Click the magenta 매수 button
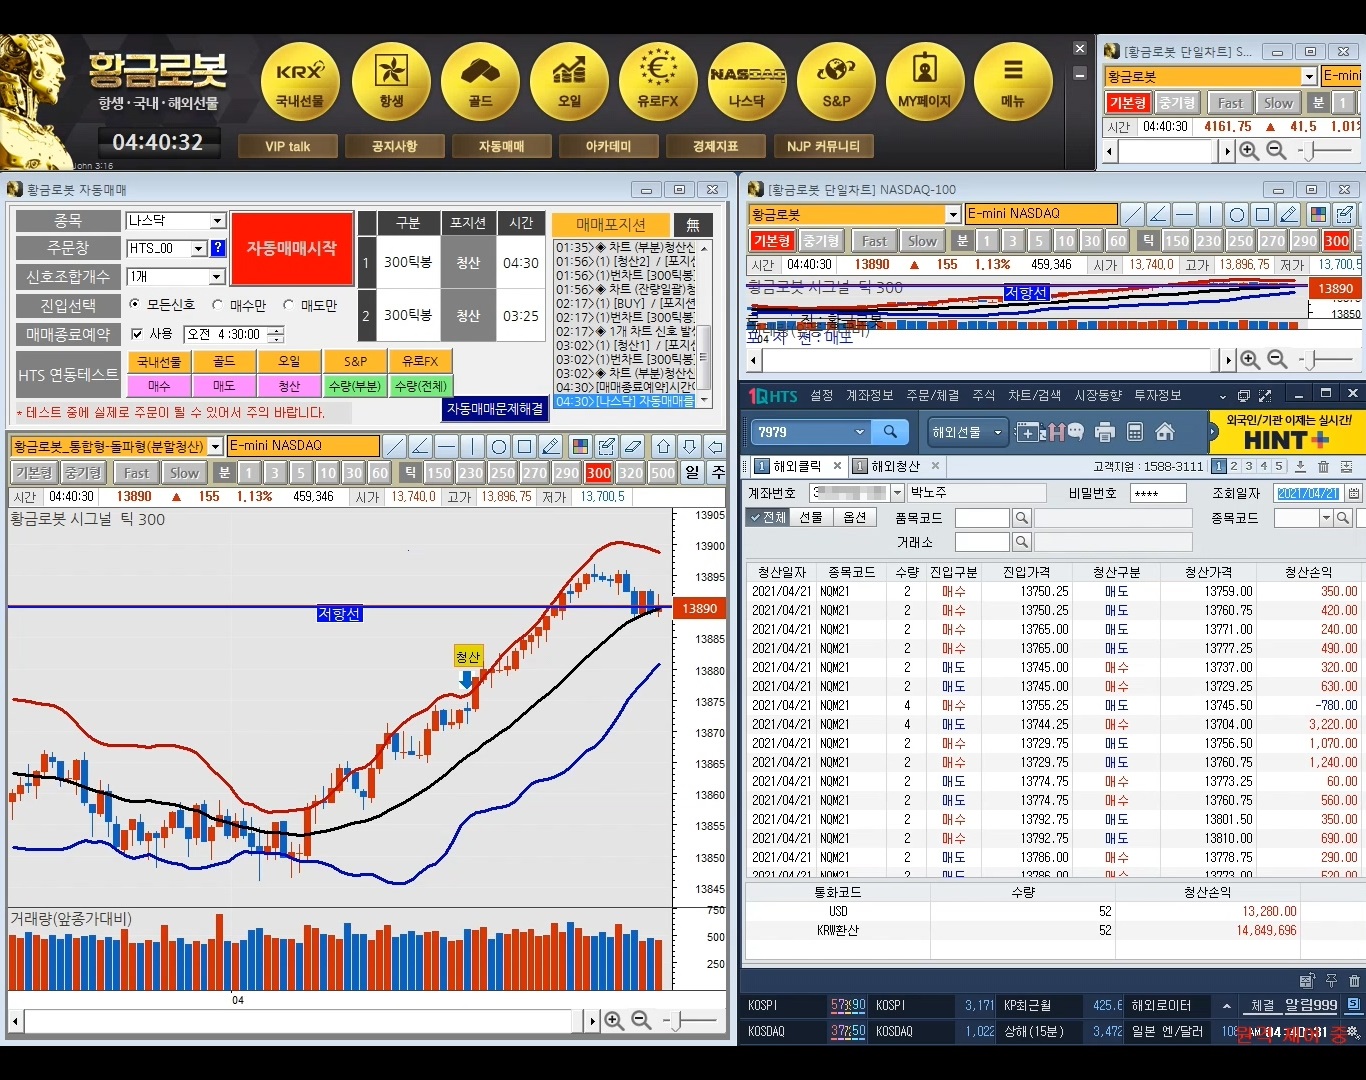 [159, 385]
